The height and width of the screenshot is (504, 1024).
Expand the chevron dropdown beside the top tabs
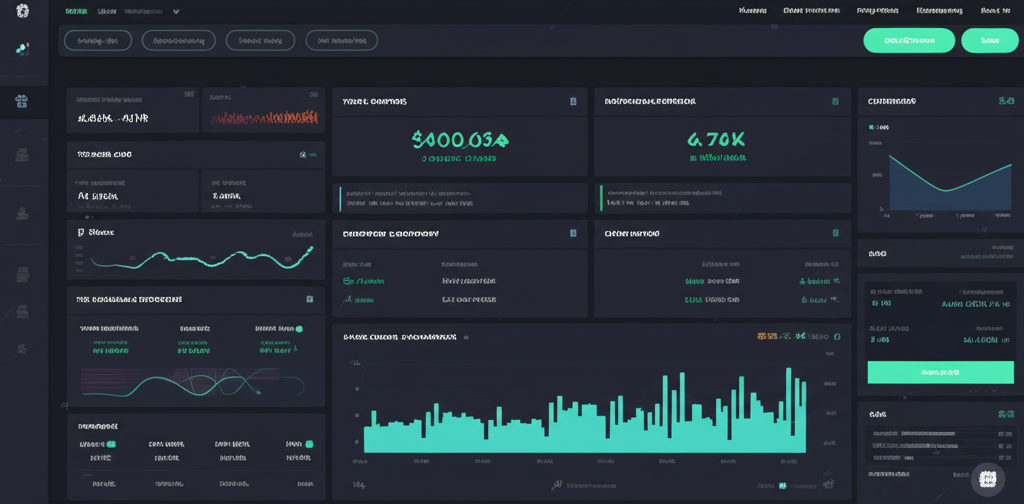pyautogui.click(x=177, y=12)
